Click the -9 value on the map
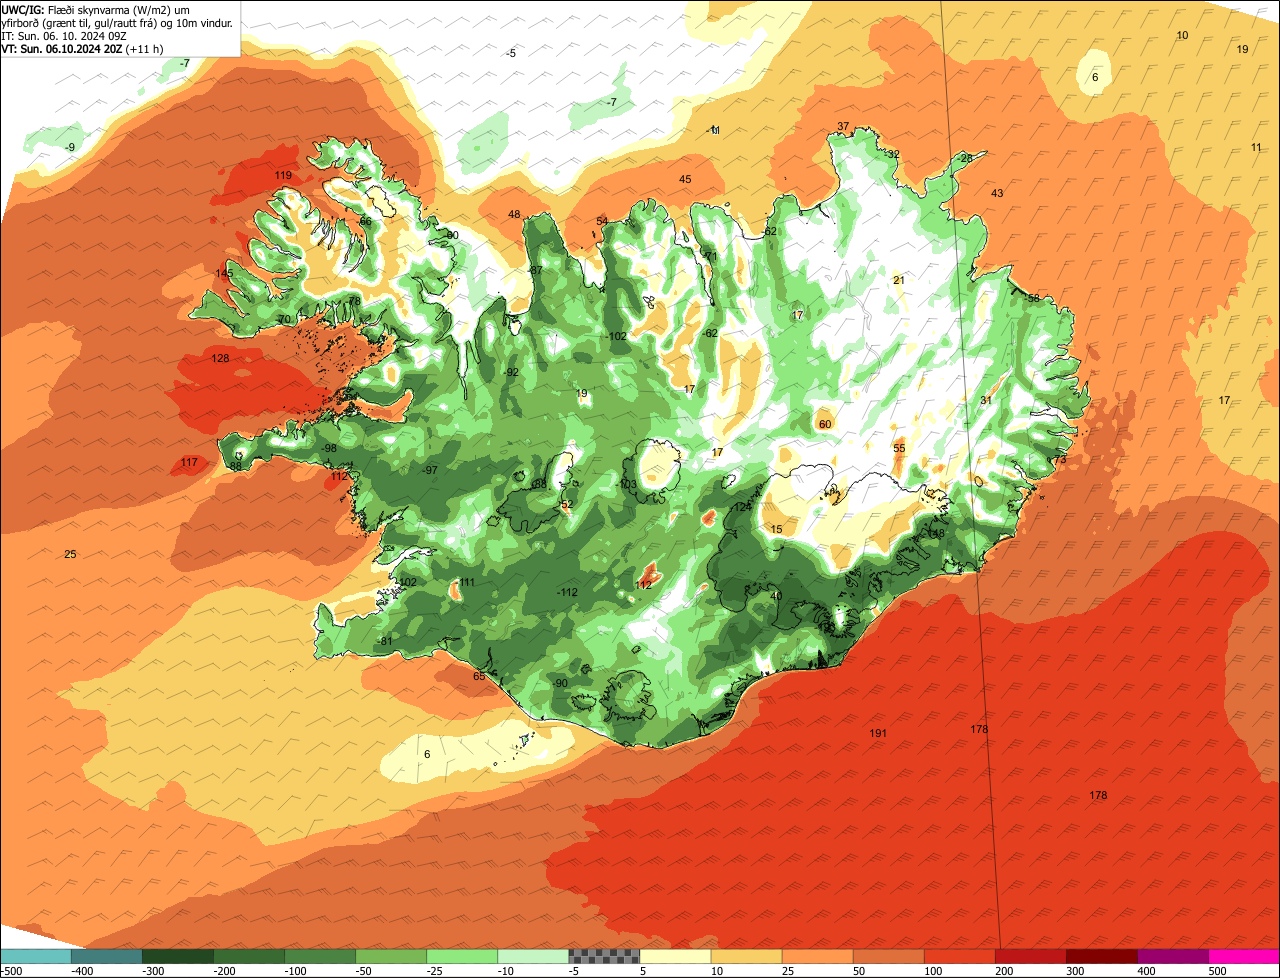Viewport: 1280px width, 978px height. [x=69, y=147]
